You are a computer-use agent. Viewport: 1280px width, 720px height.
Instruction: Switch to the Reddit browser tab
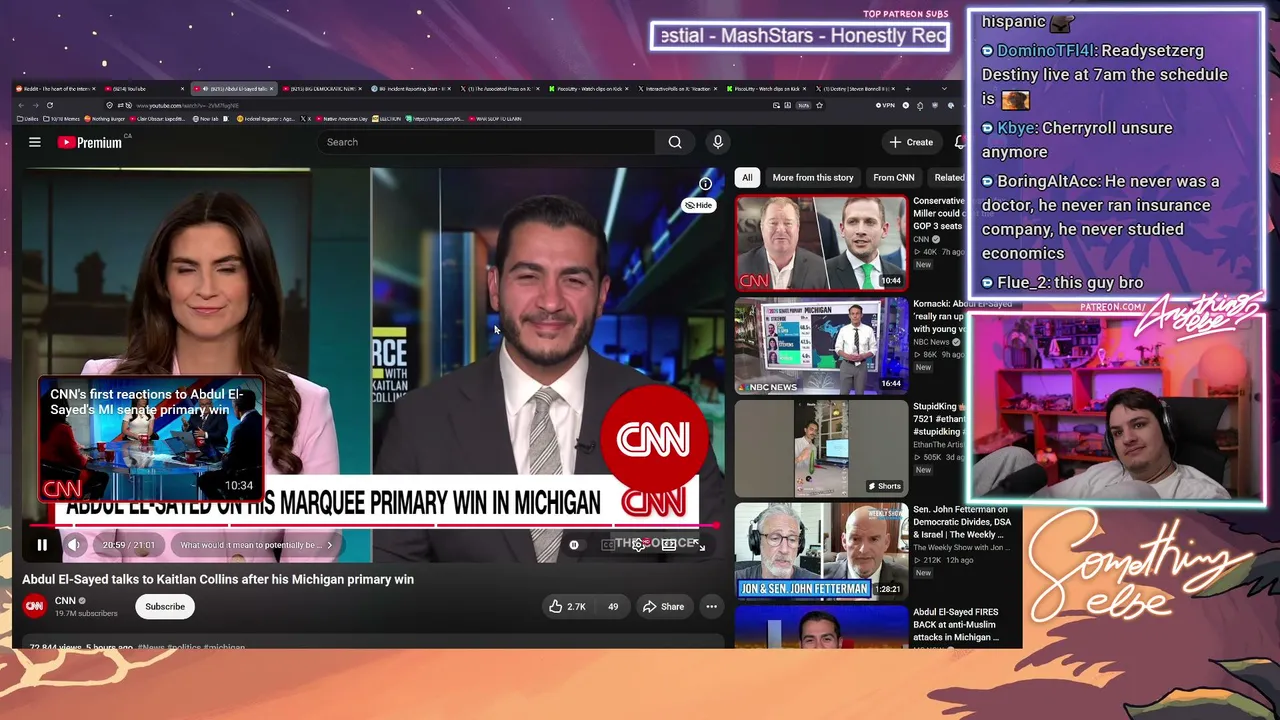point(58,89)
